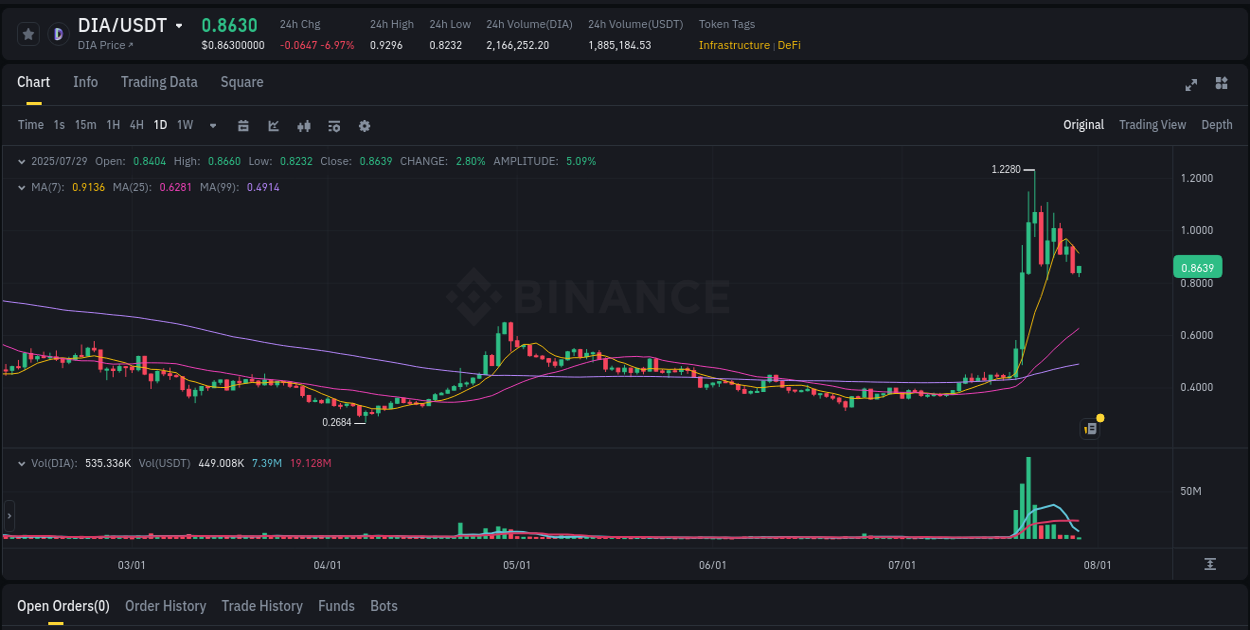Switch chart to Depth view
Viewport: 1250px width, 630px height.
(1217, 124)
